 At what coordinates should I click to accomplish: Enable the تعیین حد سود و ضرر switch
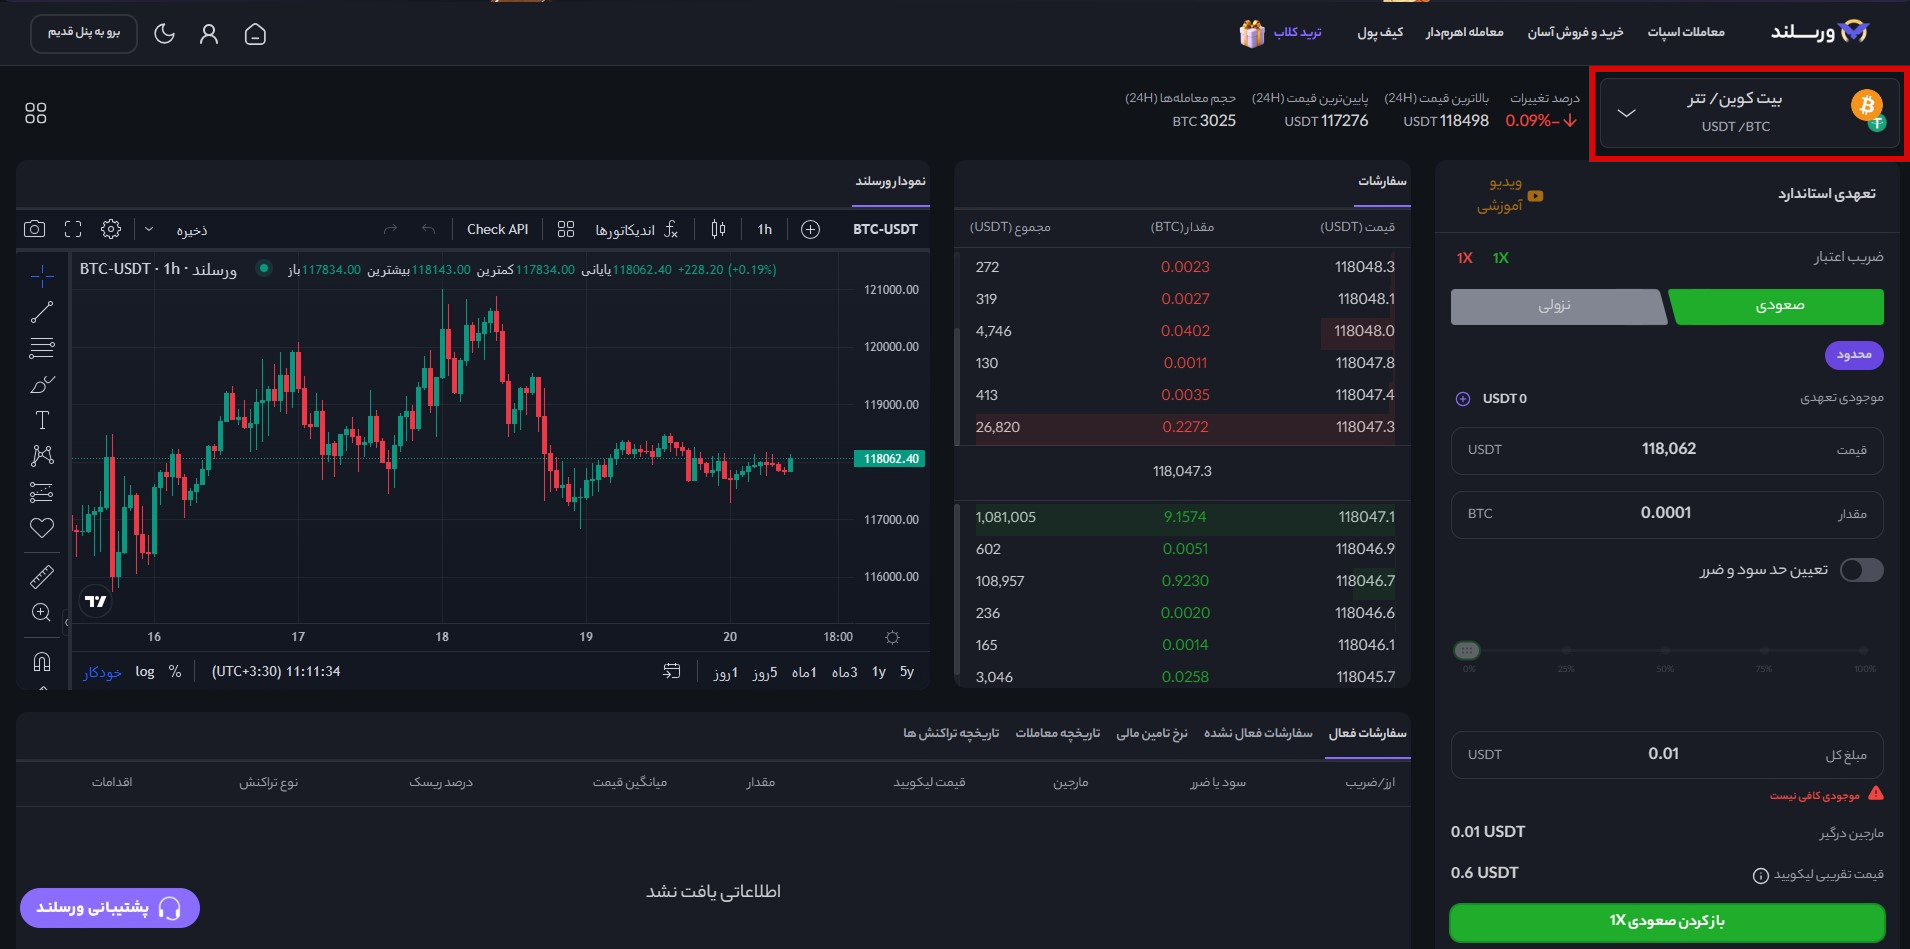click(x=1862, y=570)
